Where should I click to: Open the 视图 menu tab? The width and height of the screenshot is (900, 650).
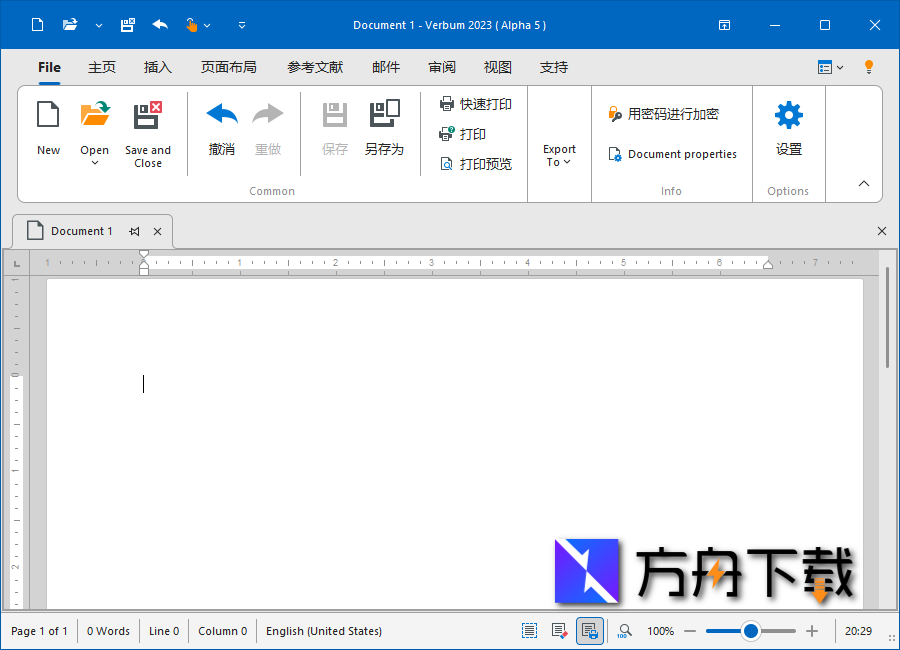[497, 67]
